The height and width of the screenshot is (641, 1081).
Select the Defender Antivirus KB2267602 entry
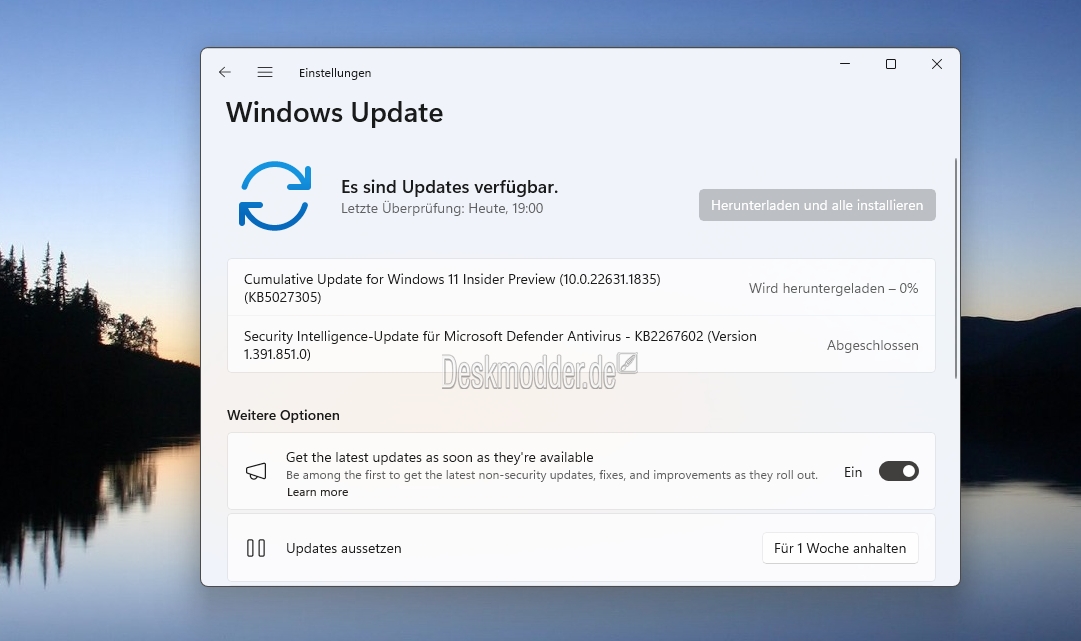coord(581,345)
